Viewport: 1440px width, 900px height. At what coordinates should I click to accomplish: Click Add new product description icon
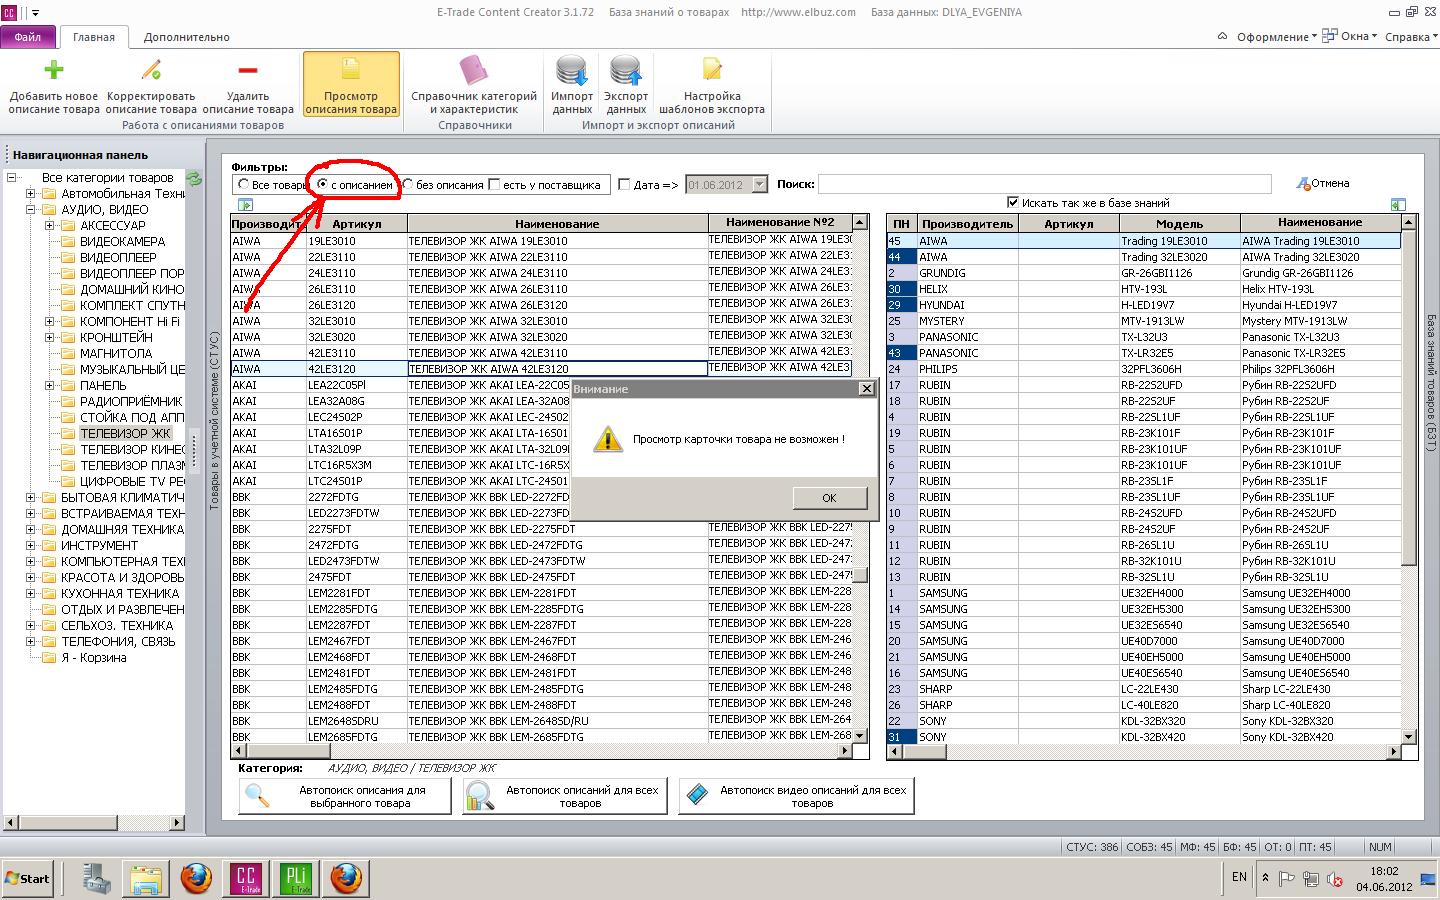(x=54, y=70)
